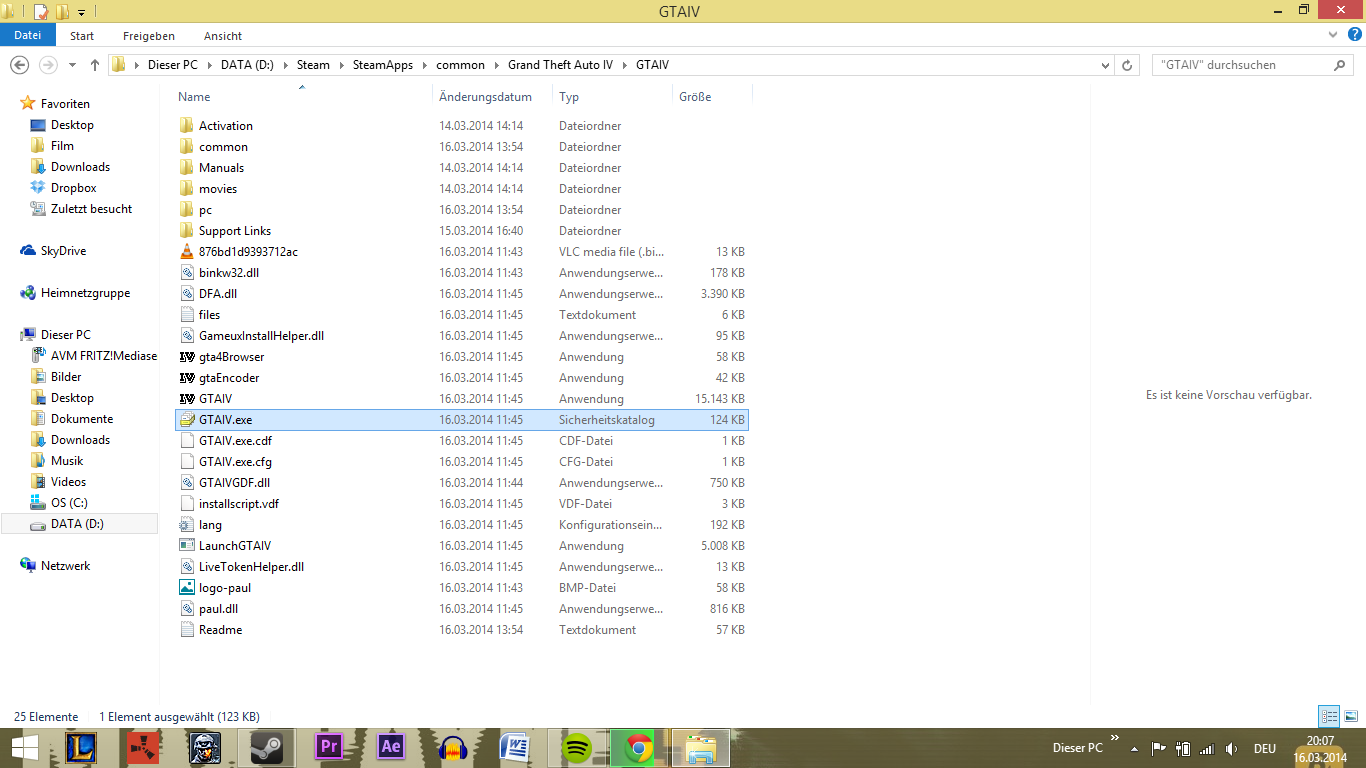Sort files by Typ column
Viewport: 1366px width, 768px height.
pyautogui.click(x=569, y=97)
